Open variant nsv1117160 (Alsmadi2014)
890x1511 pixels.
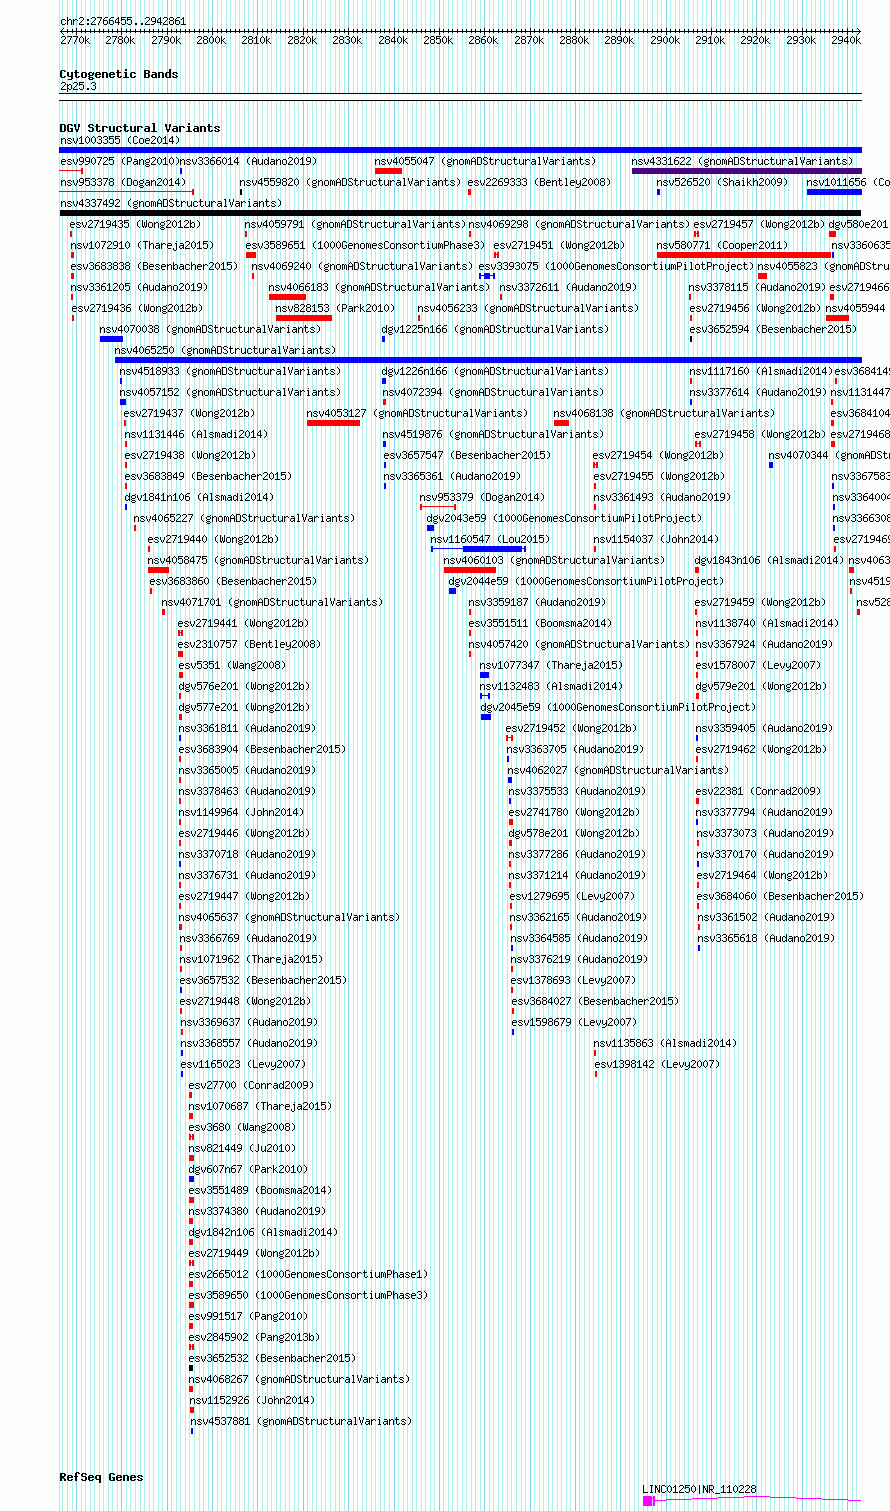pyautogui.click(x=761, y=371)
